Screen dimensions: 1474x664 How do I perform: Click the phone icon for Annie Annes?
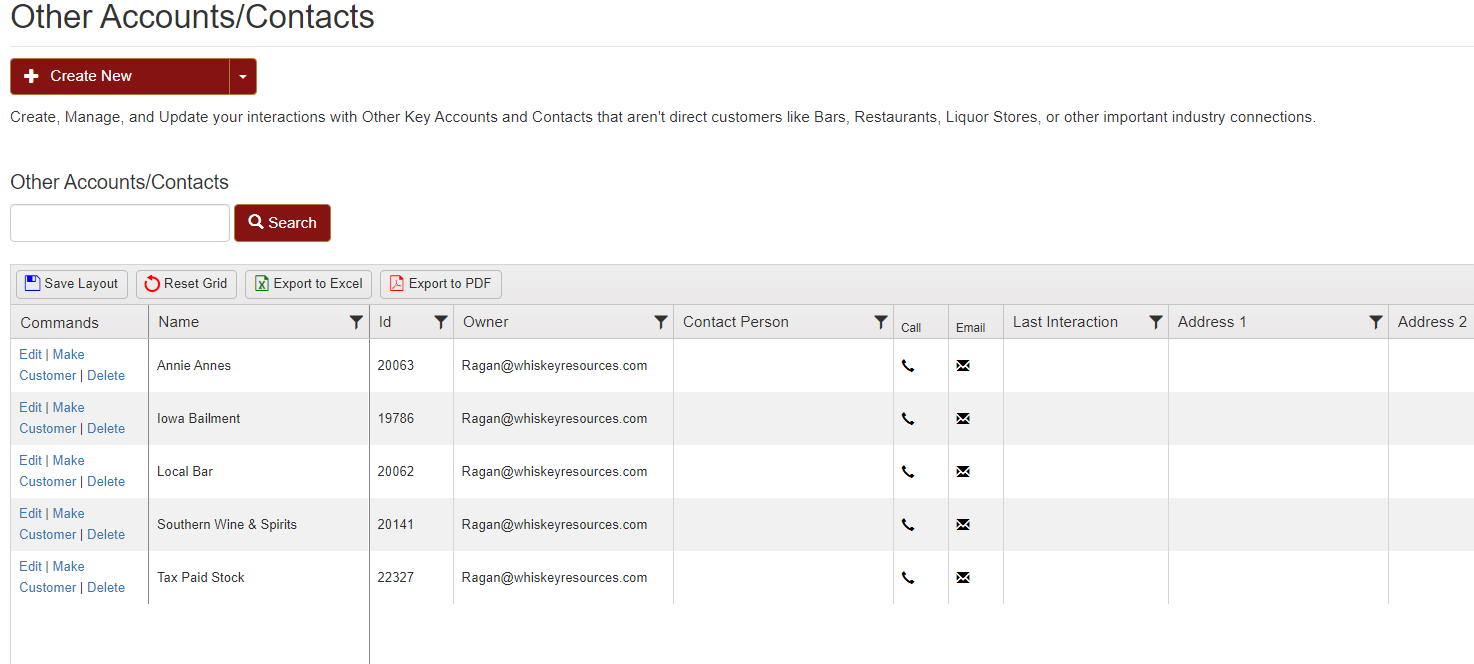(x=908, y=366)
